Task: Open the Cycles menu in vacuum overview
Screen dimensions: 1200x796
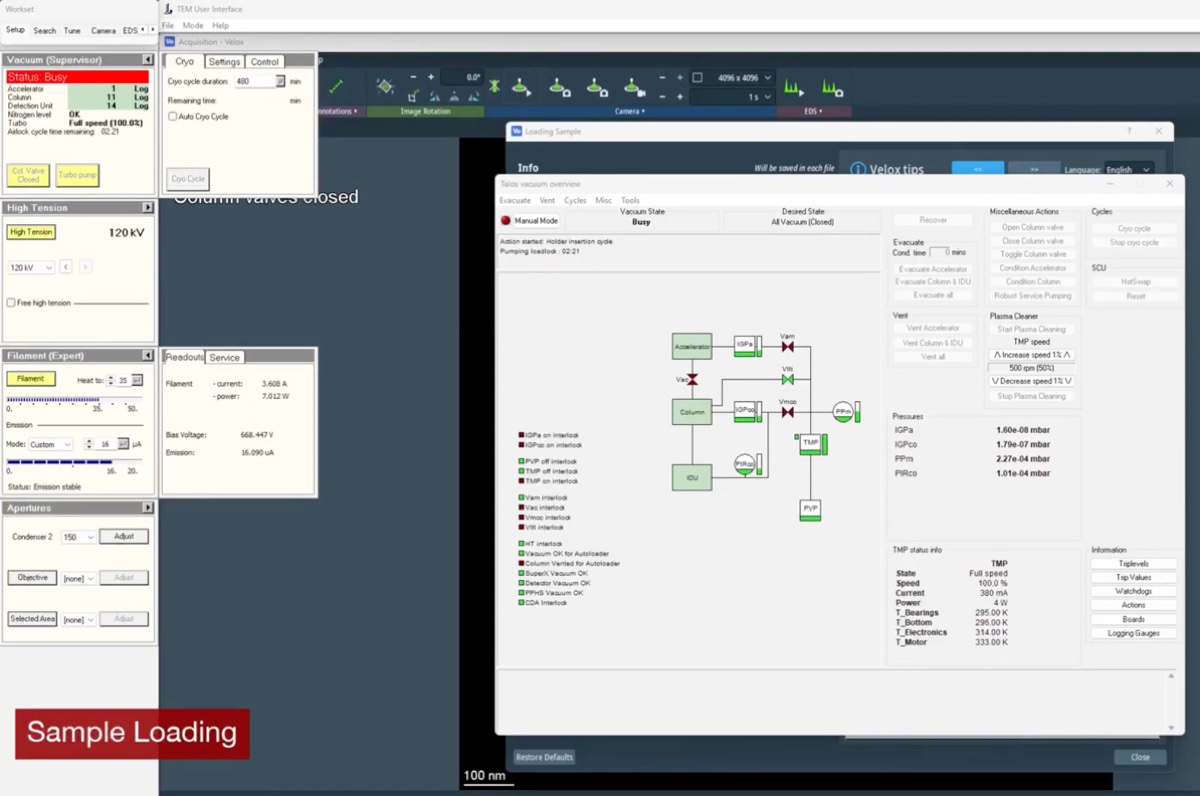Action: tap(575, 200)
